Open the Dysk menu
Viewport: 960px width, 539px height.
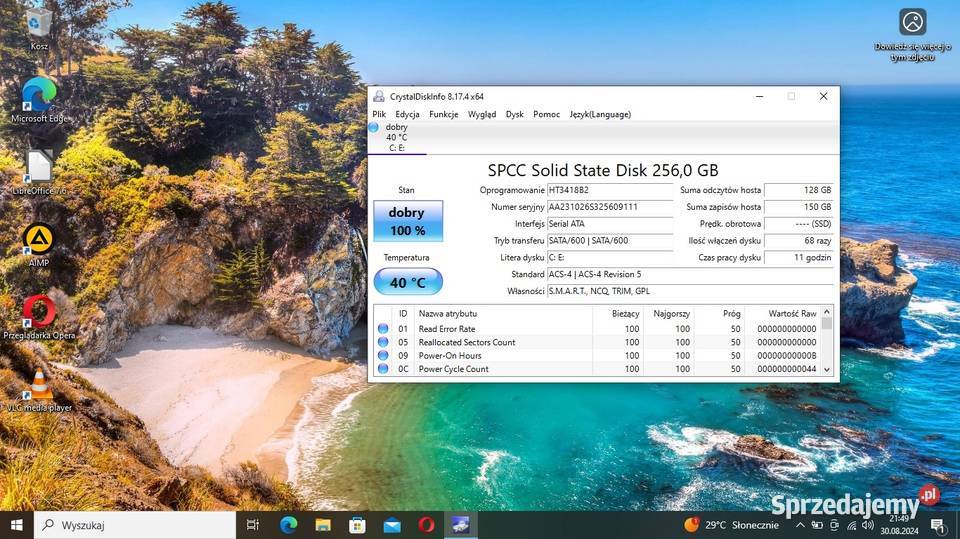(514, 114)
